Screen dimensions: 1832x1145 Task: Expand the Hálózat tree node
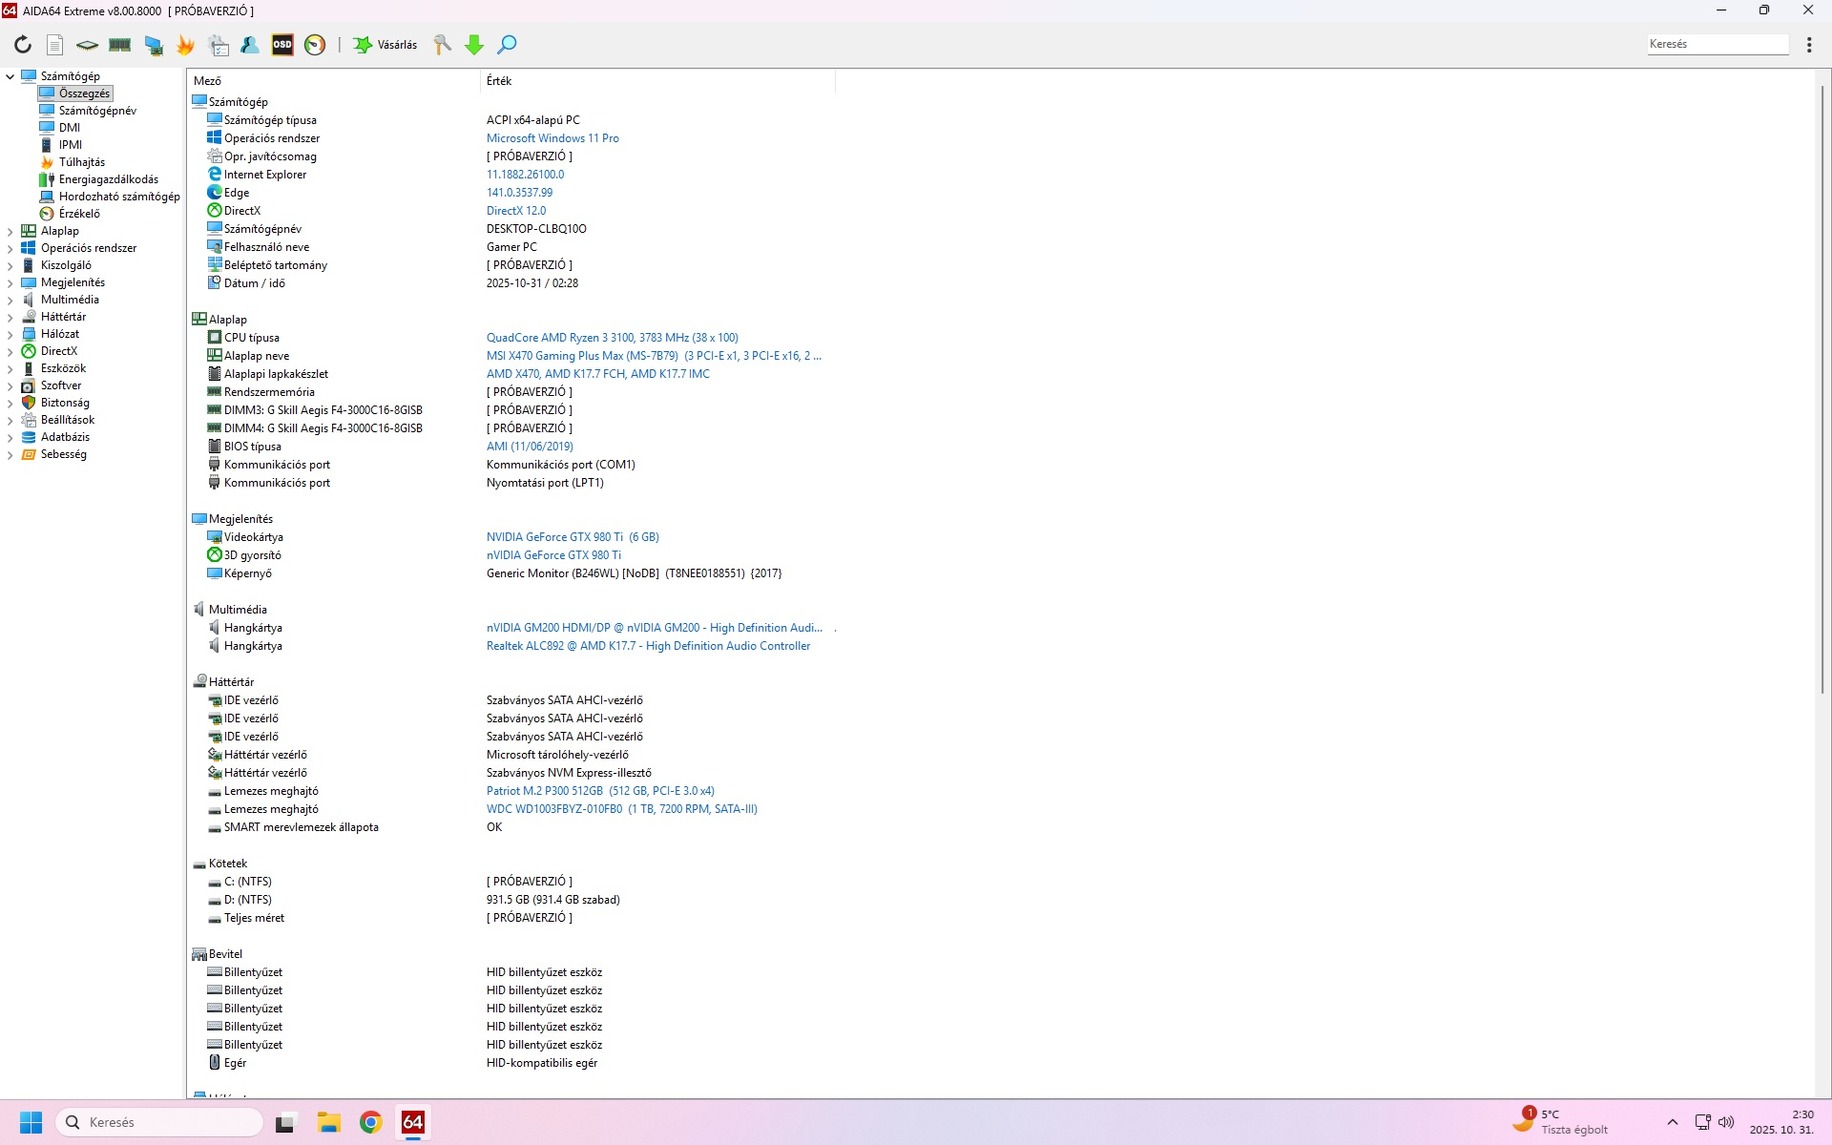(10, 334)
